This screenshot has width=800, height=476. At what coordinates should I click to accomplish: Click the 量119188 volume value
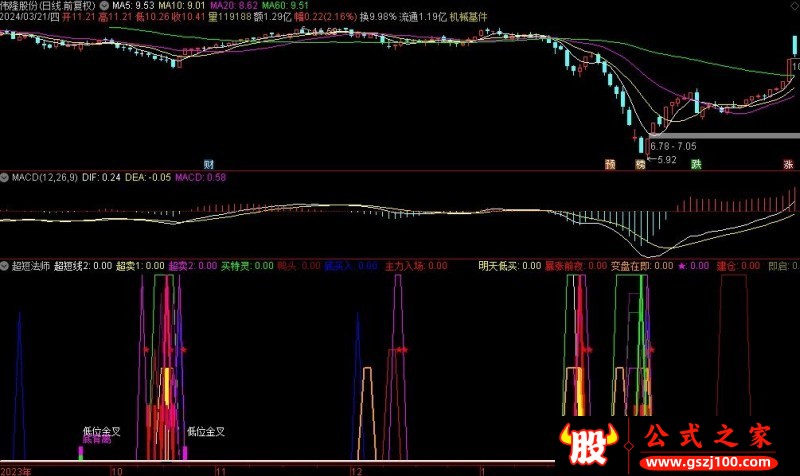point(230,17)
